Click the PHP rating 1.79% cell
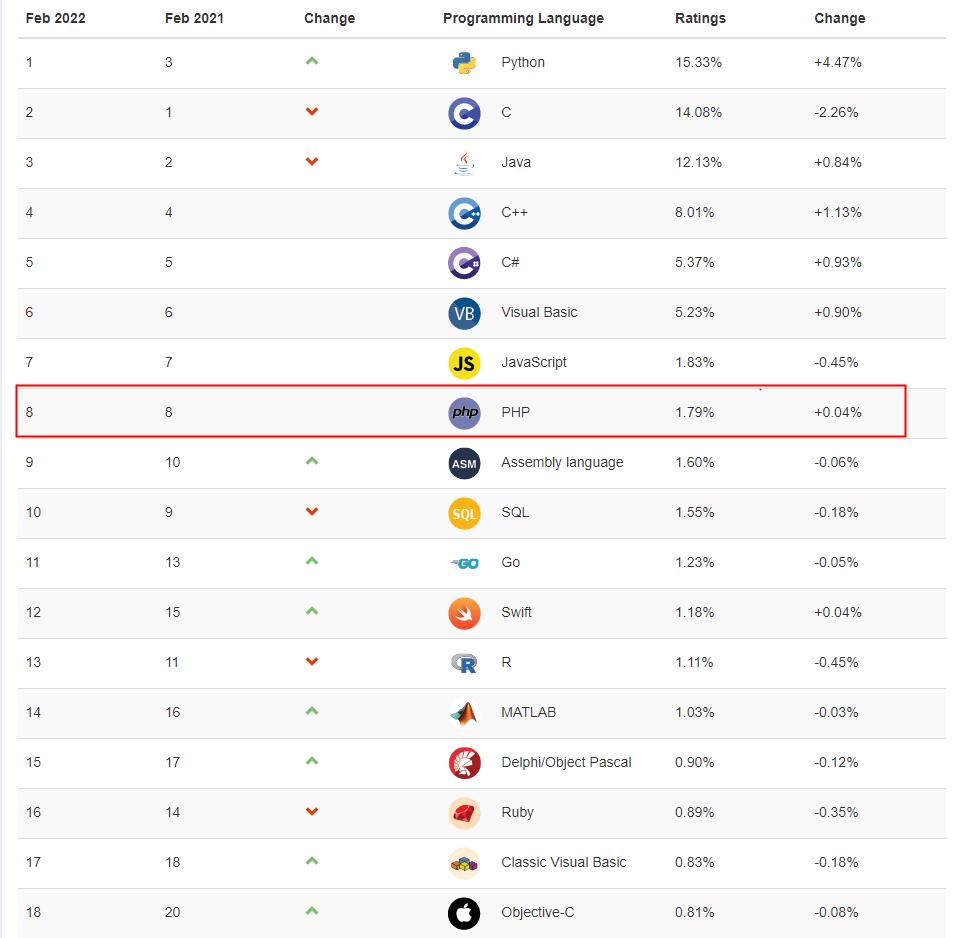 pos(694,412)
